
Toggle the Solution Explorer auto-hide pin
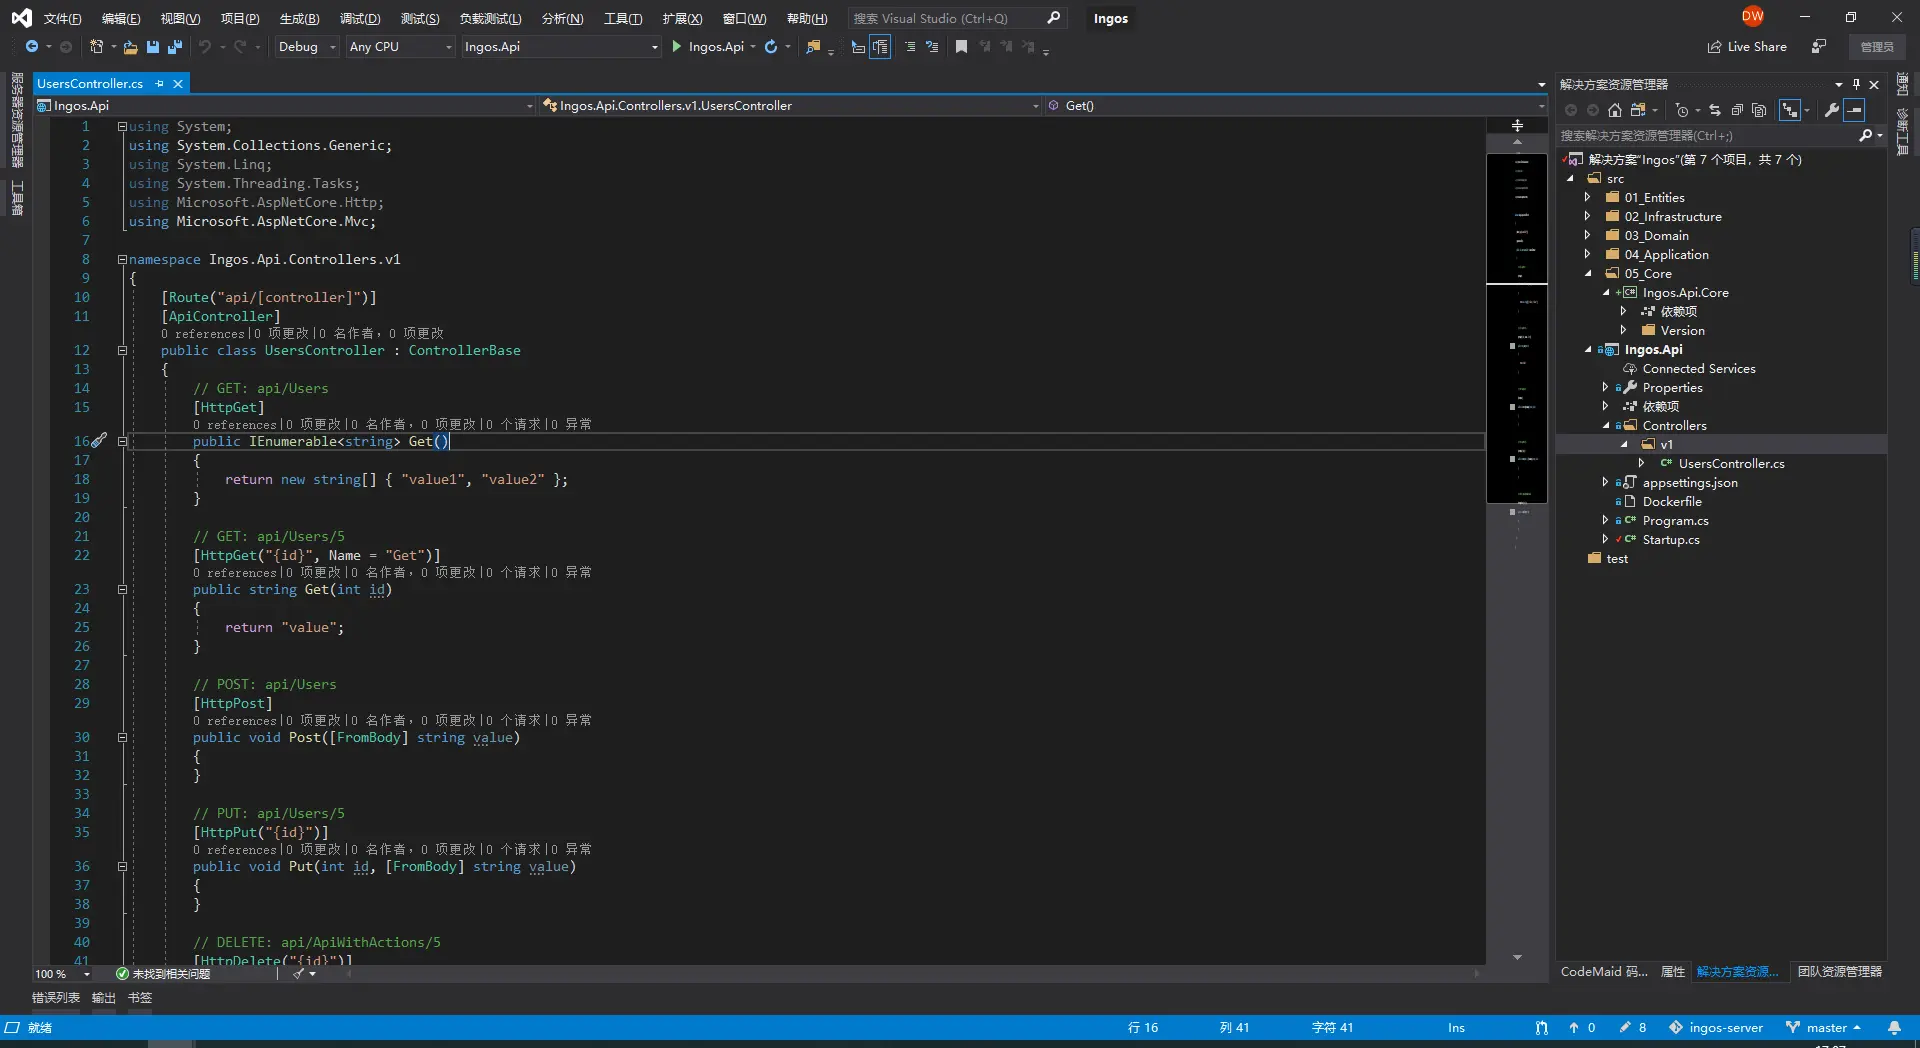pyautogui.click(x=1856, y=85)
